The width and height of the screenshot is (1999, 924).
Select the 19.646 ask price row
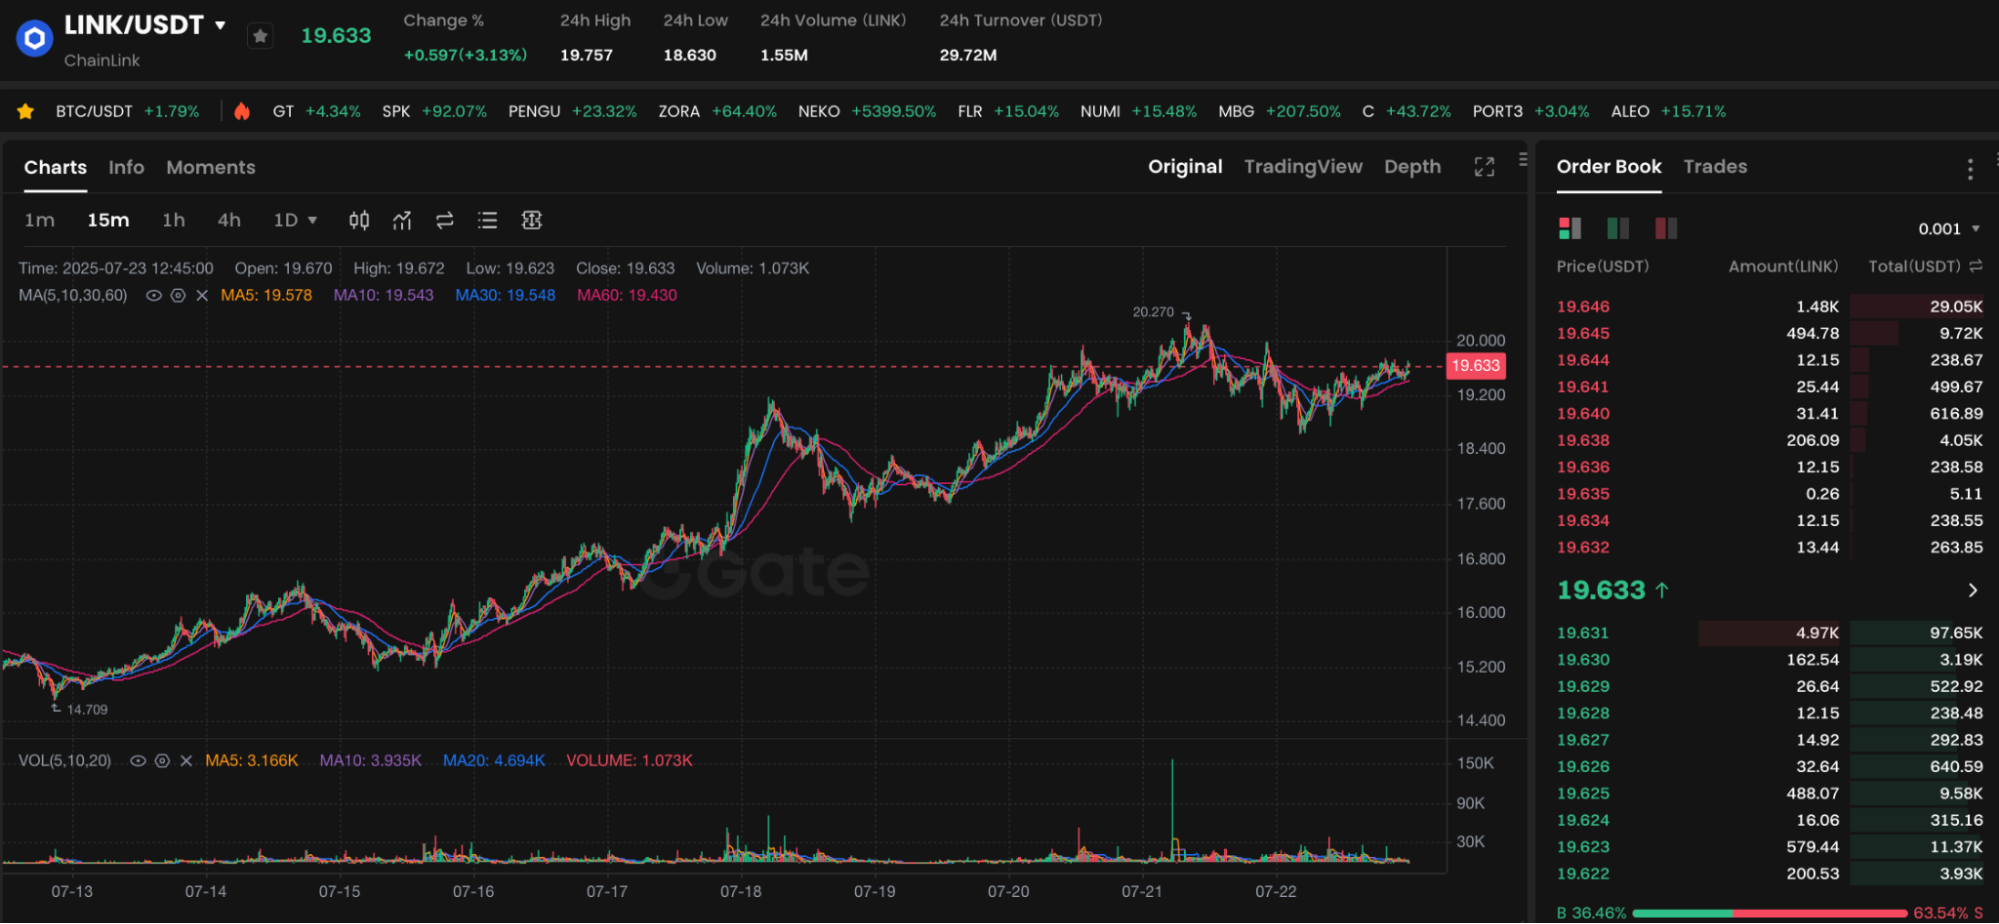(x=1769, y=306)
